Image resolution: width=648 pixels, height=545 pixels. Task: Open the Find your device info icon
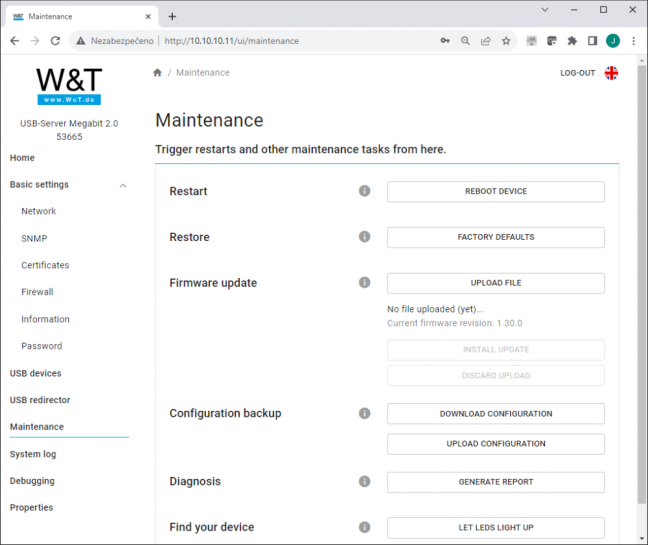point(364,527)
